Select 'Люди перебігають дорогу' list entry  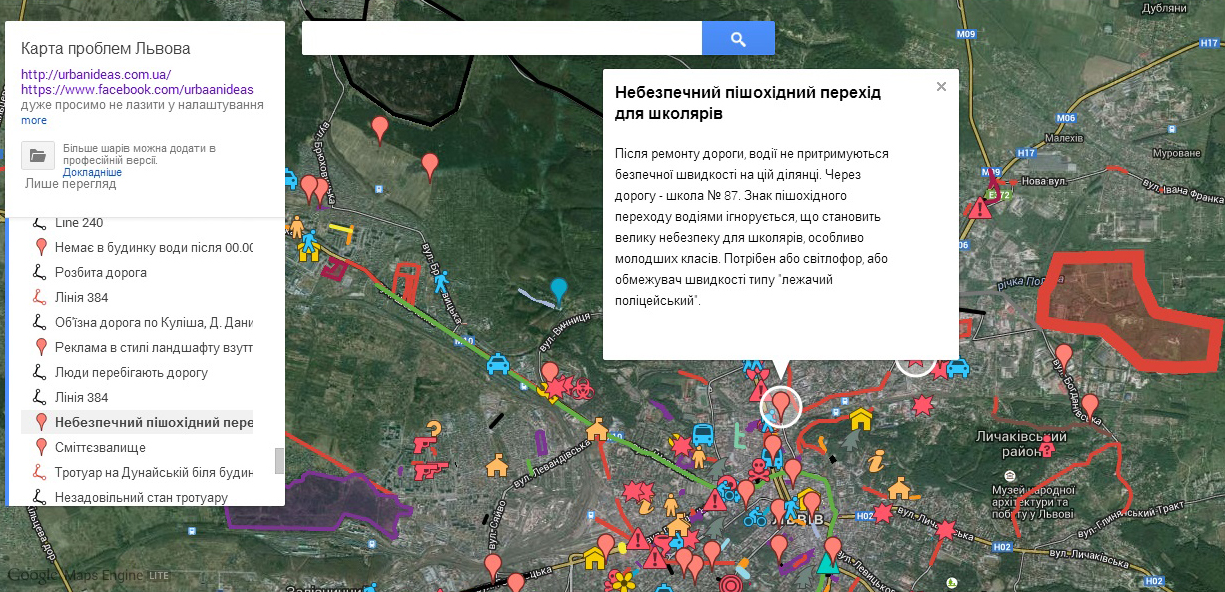click(x=131, y=372)
